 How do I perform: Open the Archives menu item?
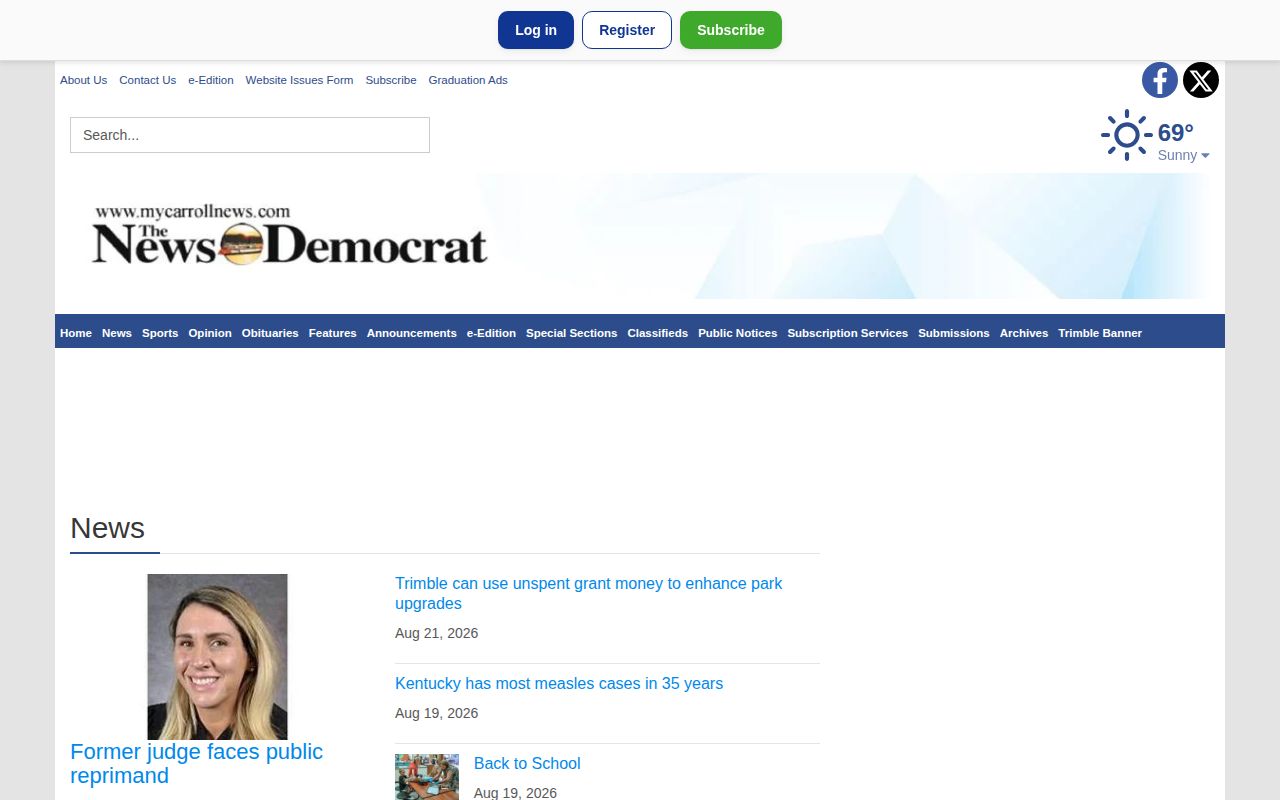(1024, 333)
